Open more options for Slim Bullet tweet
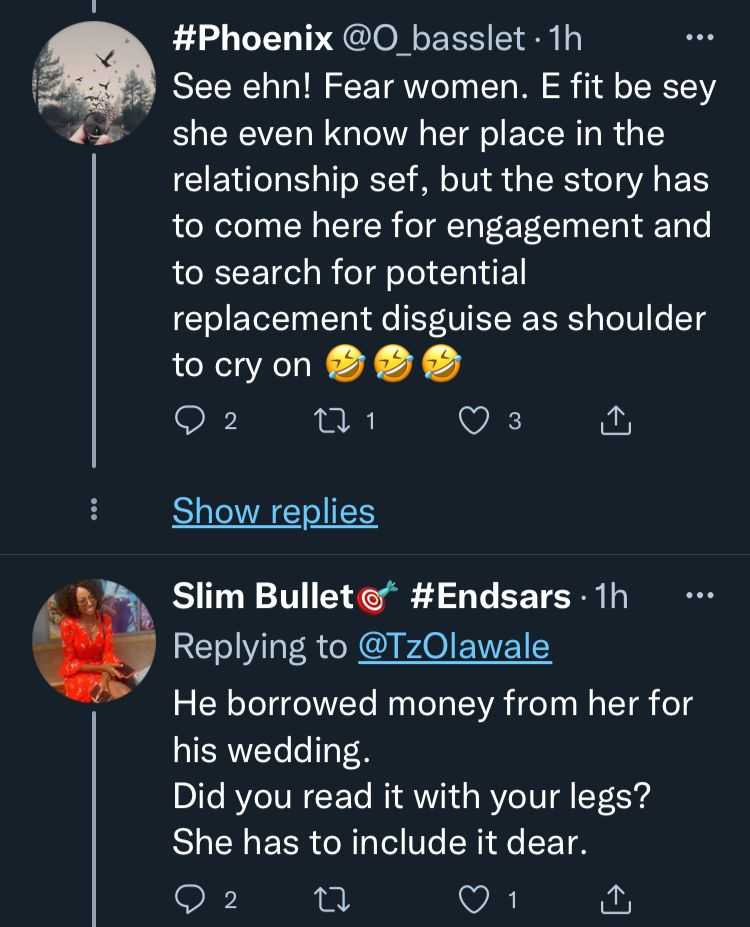 point(698,597)
